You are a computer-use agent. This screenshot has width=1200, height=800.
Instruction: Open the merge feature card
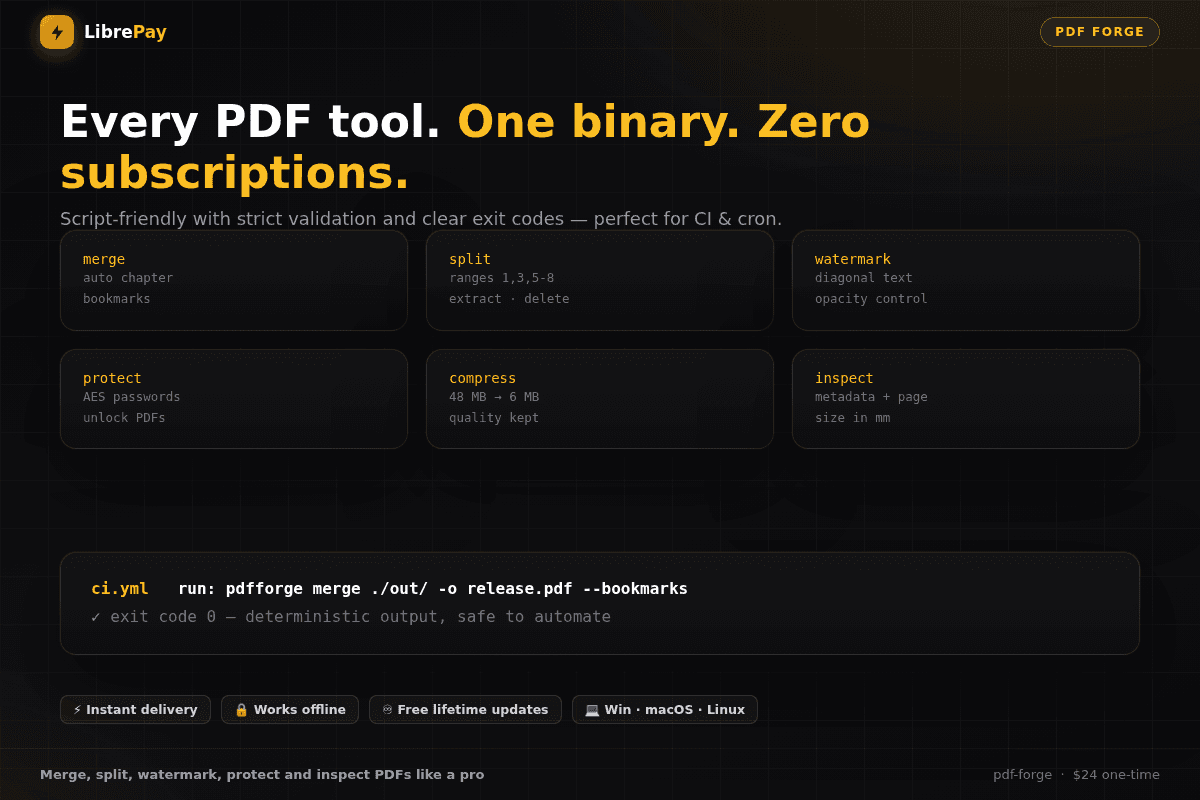click(234, 280)
